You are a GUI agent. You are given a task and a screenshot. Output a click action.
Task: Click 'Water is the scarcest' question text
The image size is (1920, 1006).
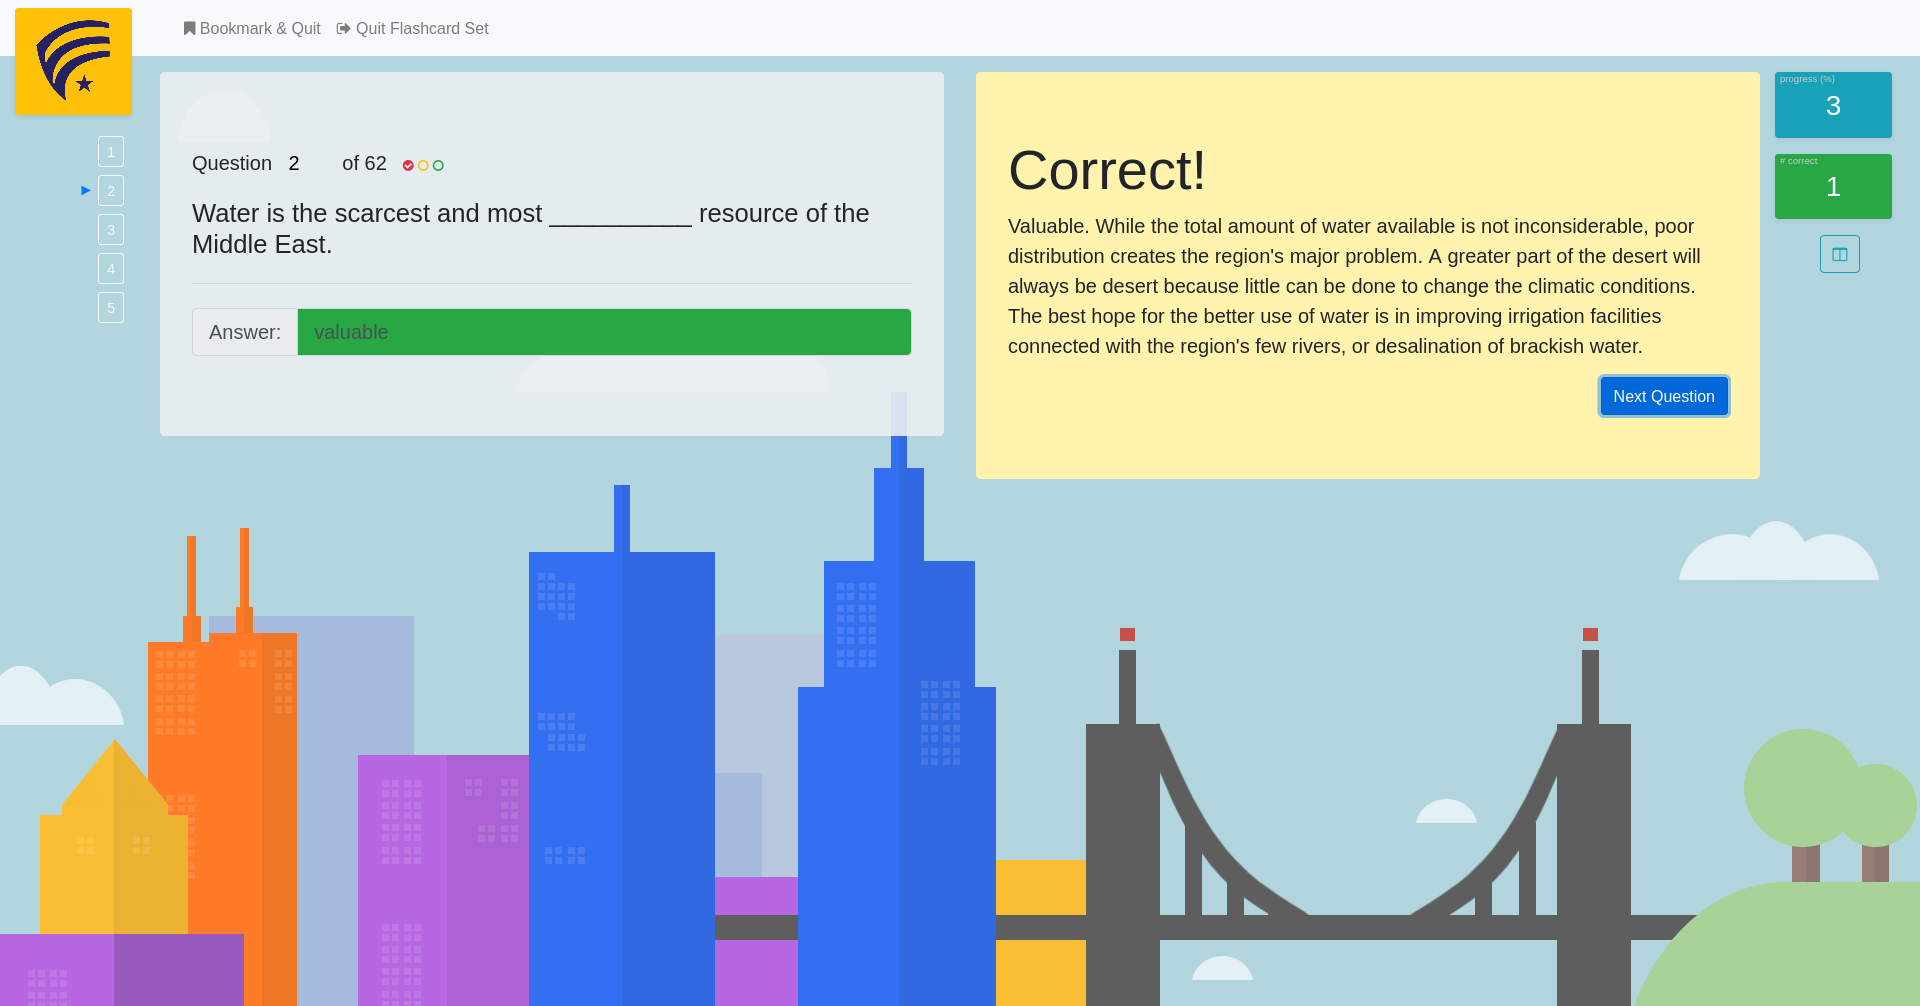pyautogui.click(x=530, y=229)
